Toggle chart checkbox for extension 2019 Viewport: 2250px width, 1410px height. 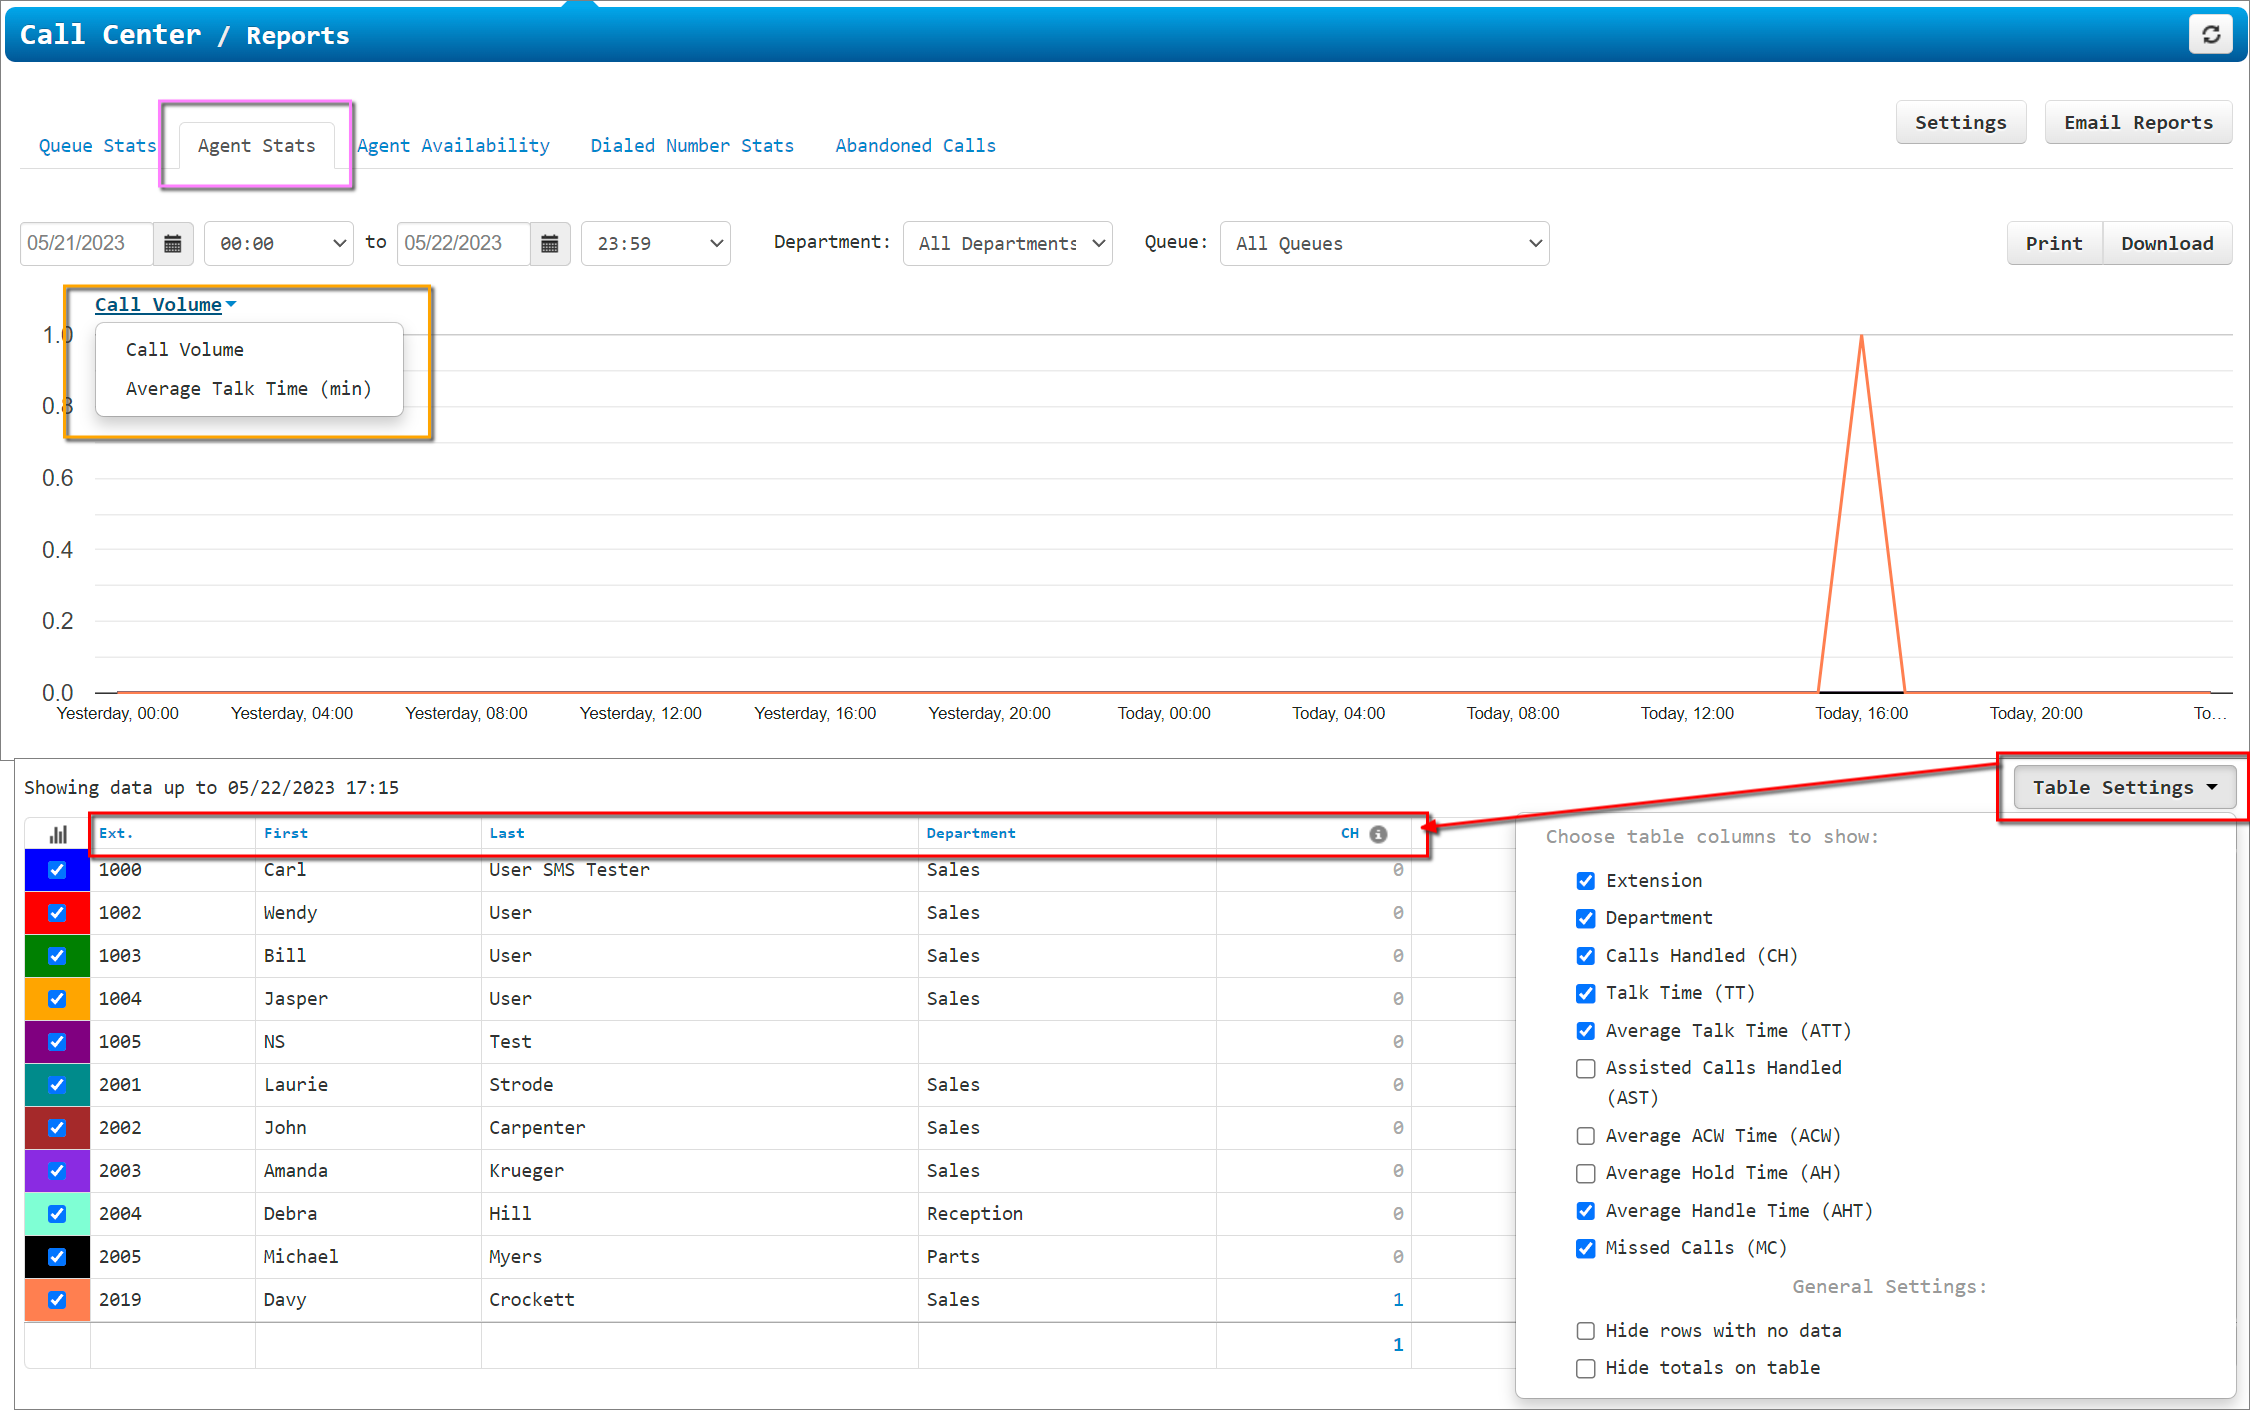click(57, 1300)
